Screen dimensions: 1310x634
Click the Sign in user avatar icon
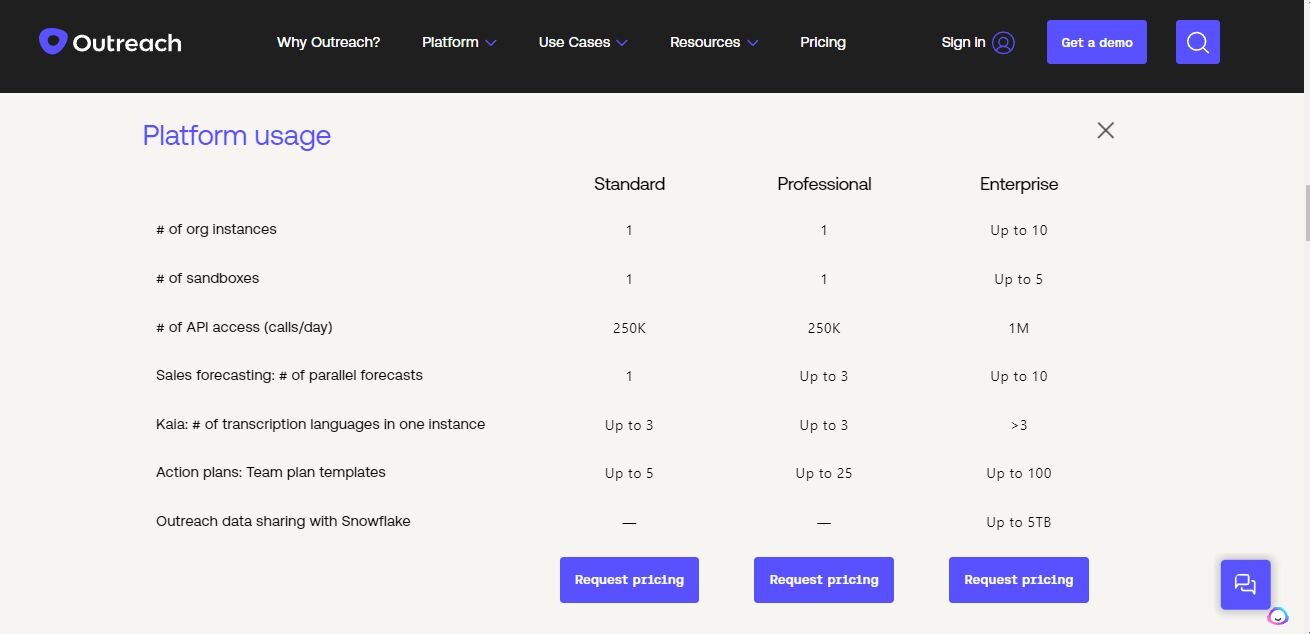[1004, 42]
